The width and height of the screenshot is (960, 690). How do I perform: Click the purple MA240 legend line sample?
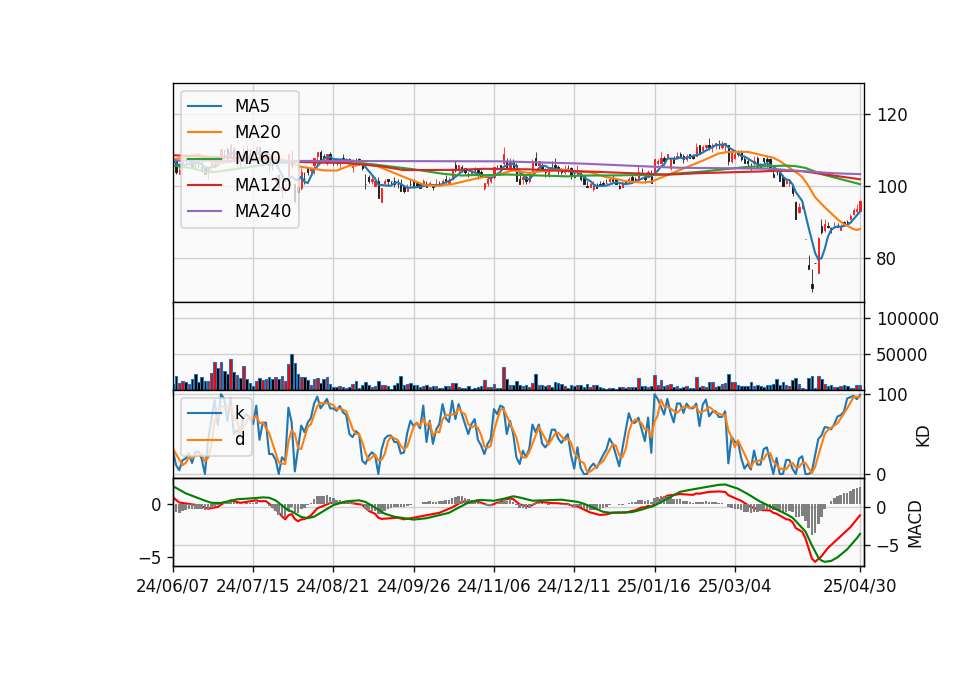(x=204, y=211)
